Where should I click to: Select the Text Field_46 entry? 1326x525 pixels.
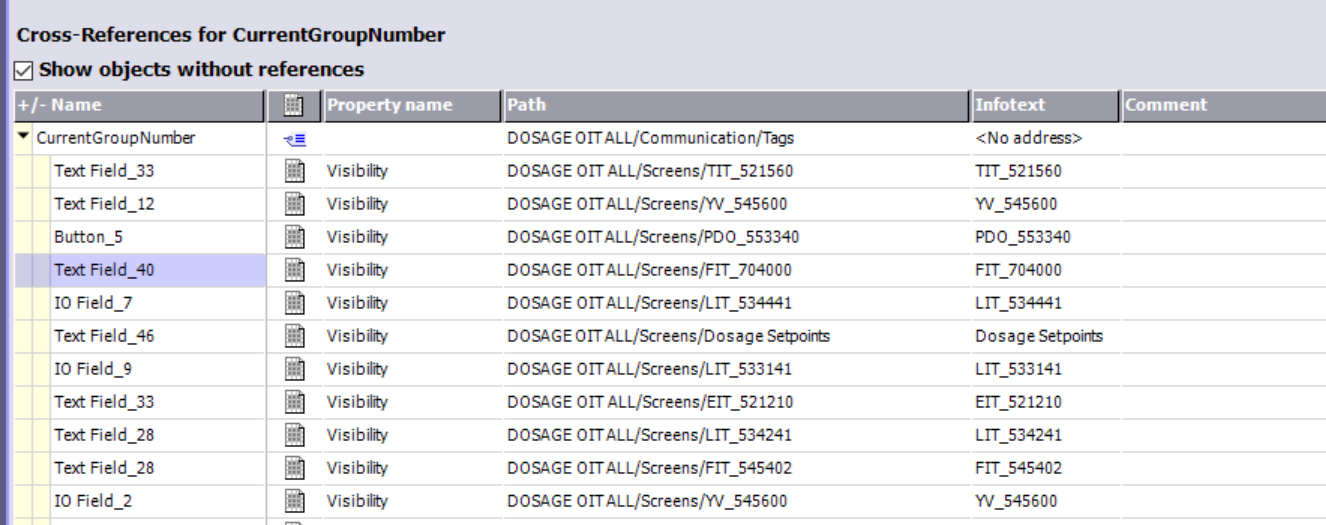pos(104,336)
